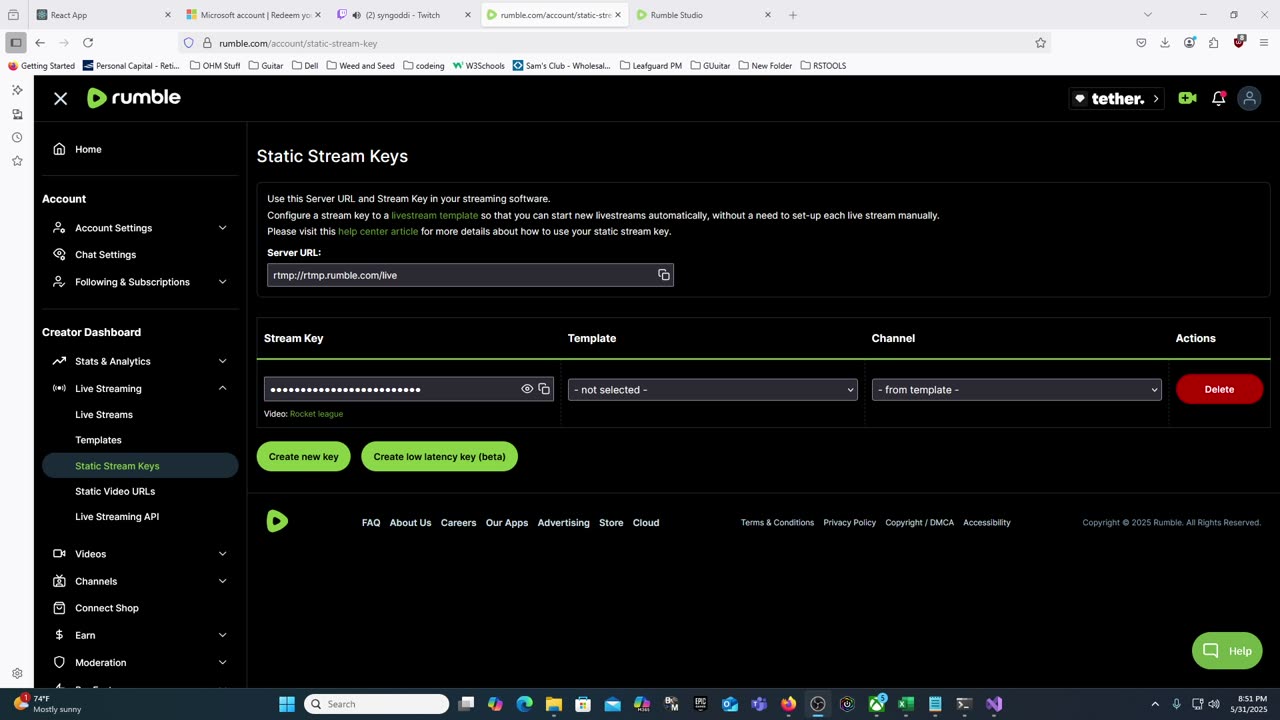
Task: Click the footer Rumble play logo
Action: click(x=278, y=521)
